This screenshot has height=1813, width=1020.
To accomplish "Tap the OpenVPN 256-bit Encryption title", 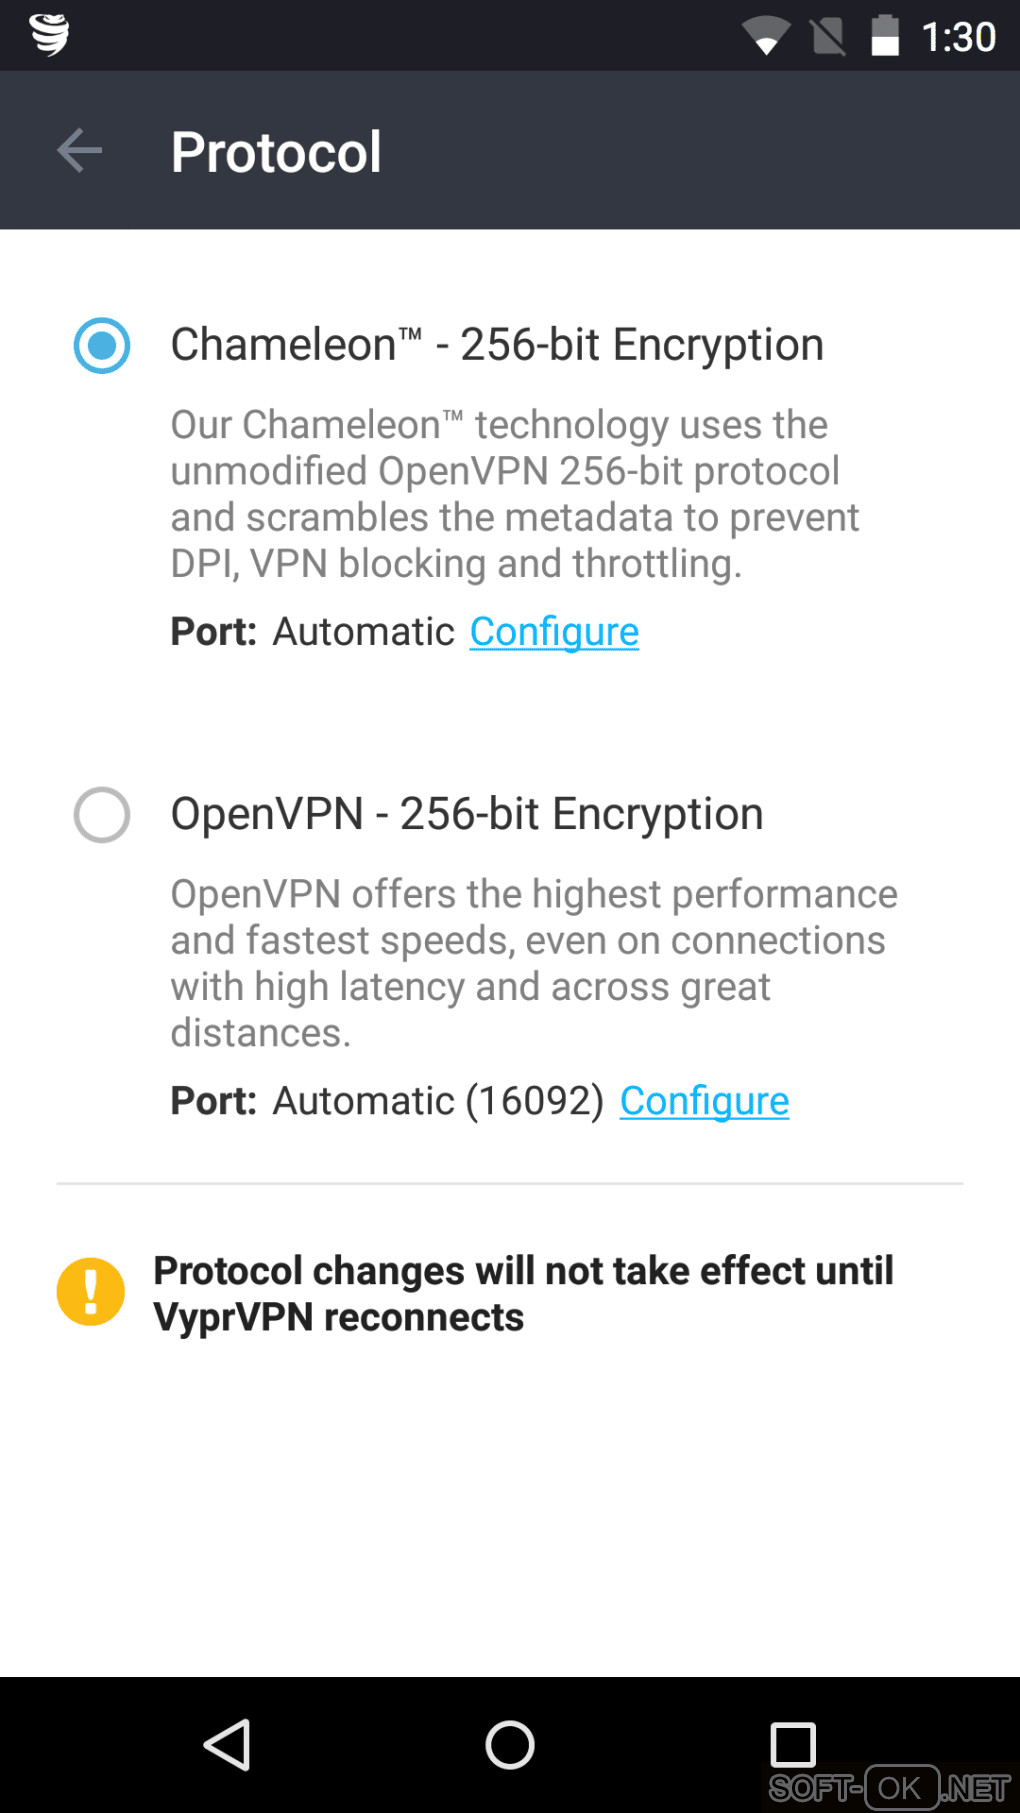I will click(x=467, y=814).
